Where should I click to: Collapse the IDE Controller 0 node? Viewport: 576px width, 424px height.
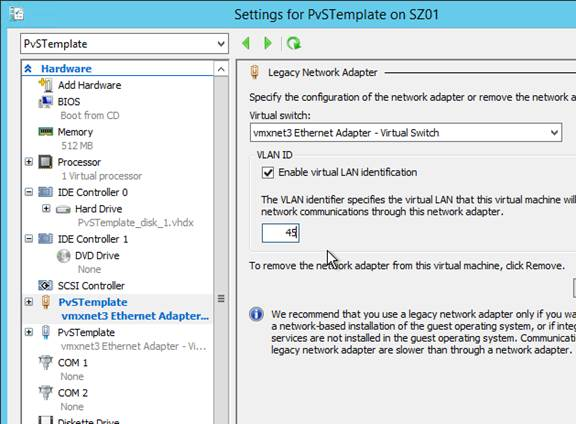click(x=29, y=192)
